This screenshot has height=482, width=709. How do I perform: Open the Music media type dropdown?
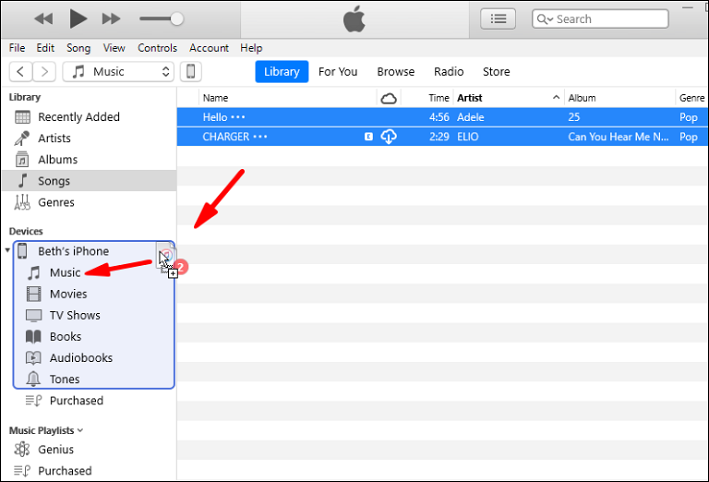[x=118, y=71]
